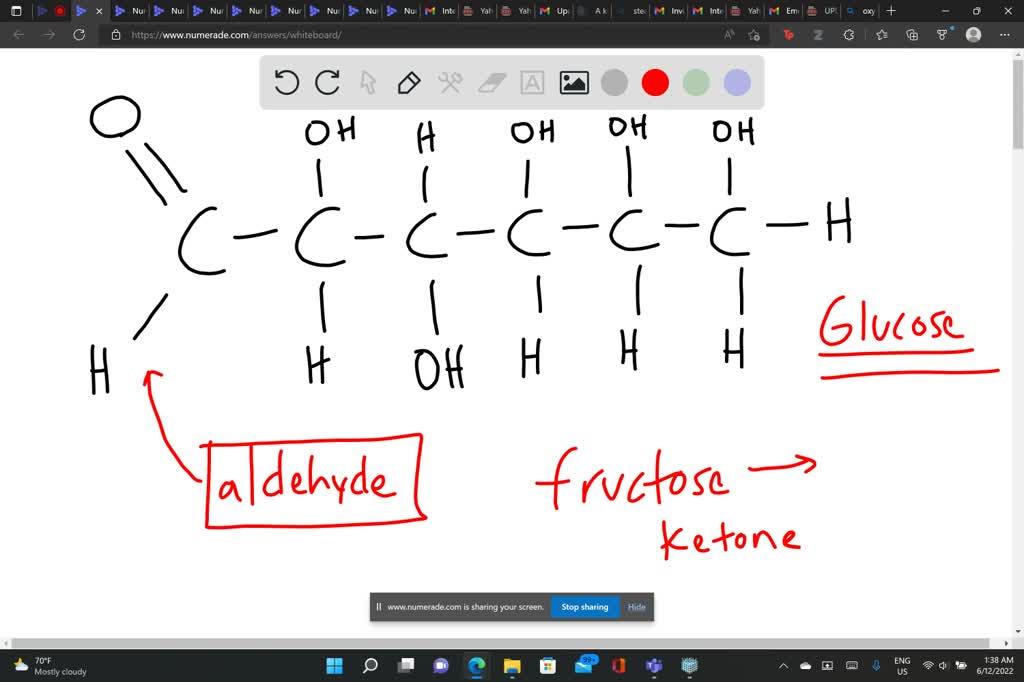Select the Eraser tool

pos(490,83)
